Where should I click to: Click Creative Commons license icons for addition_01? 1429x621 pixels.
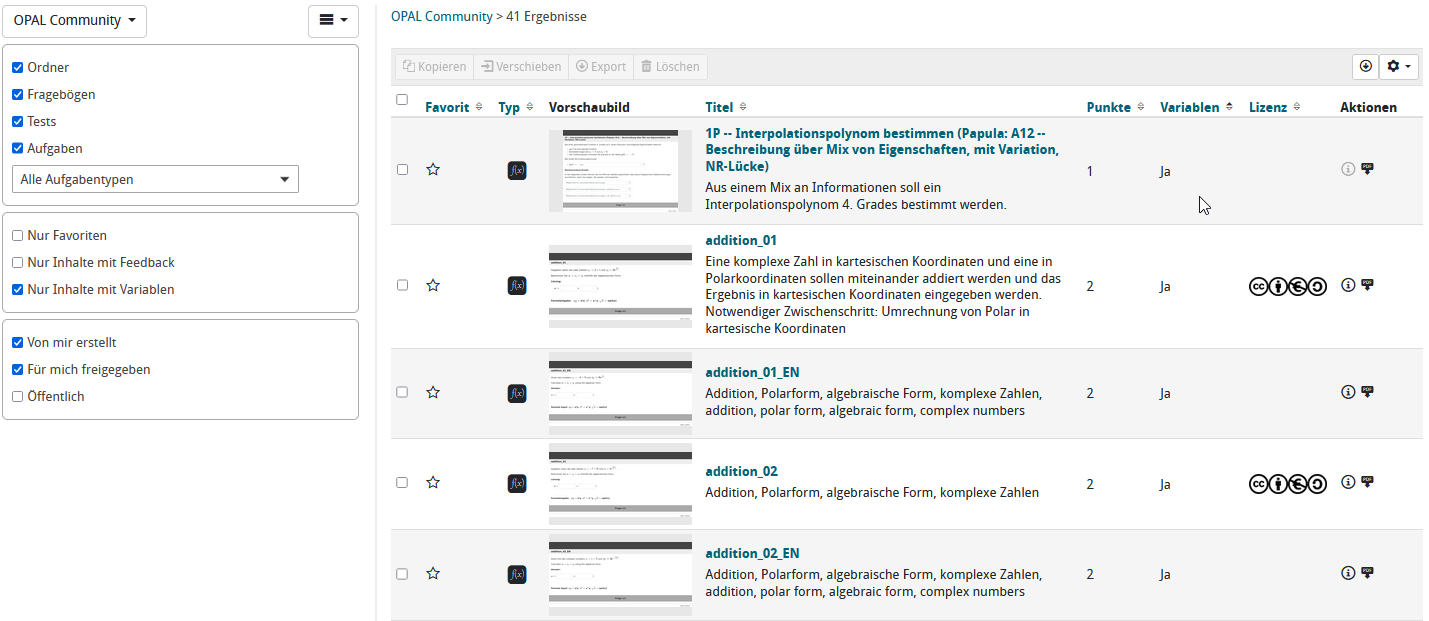pos(1287,287)
